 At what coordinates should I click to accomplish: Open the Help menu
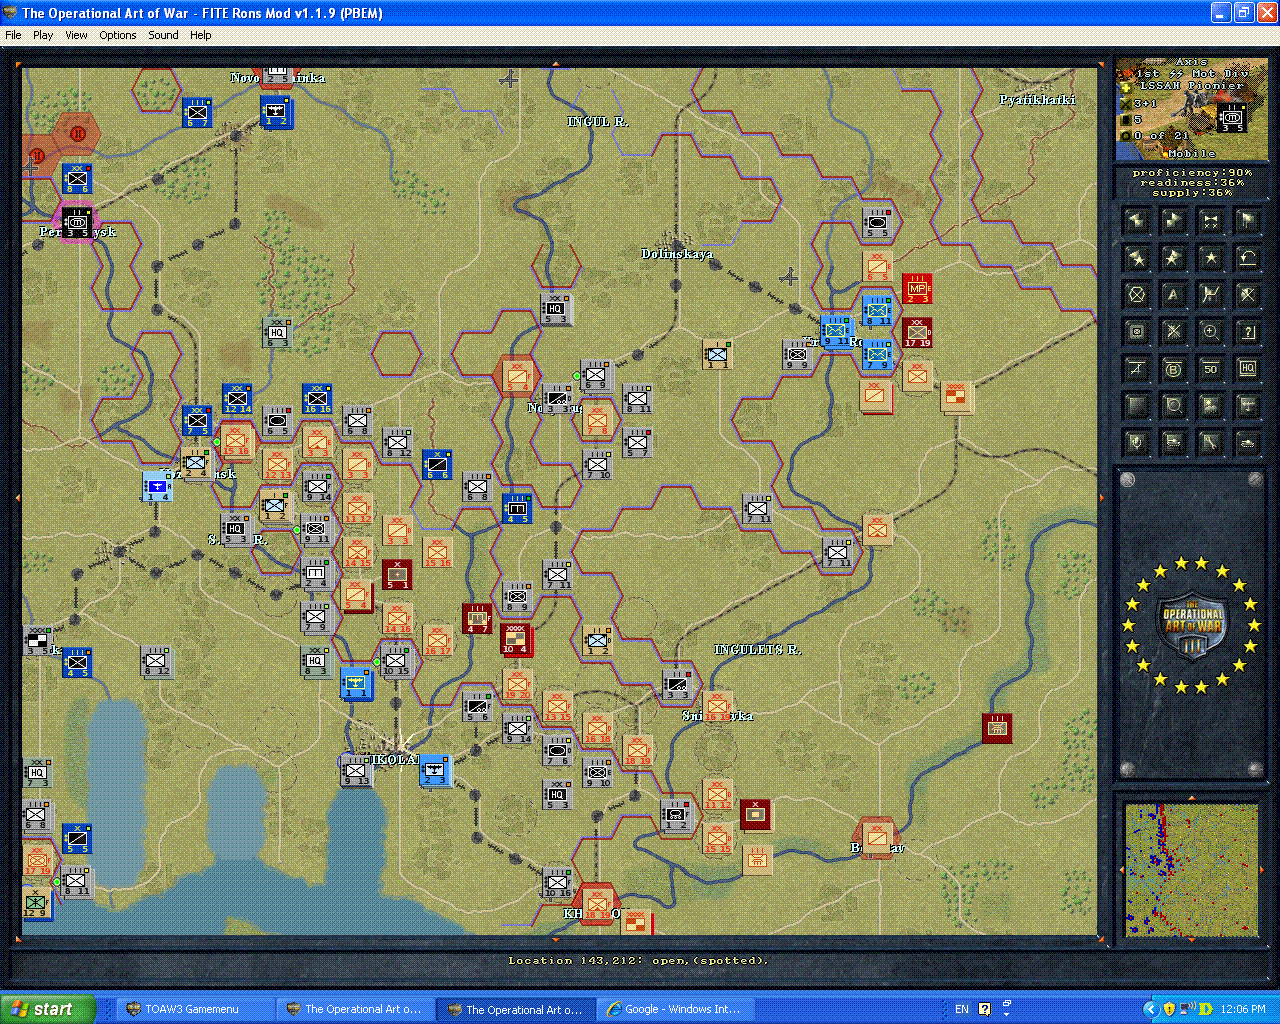201,35
